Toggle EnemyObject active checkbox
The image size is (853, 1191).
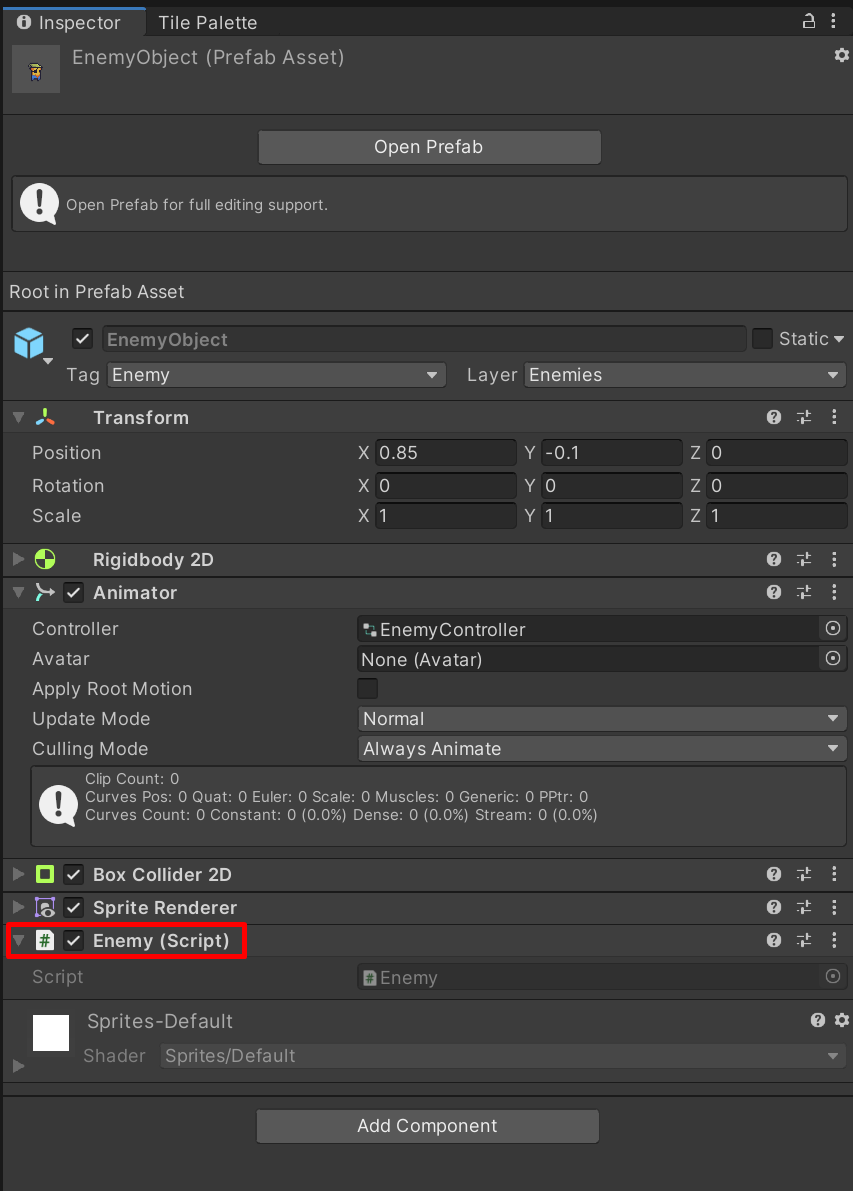[x=82, y=339]
